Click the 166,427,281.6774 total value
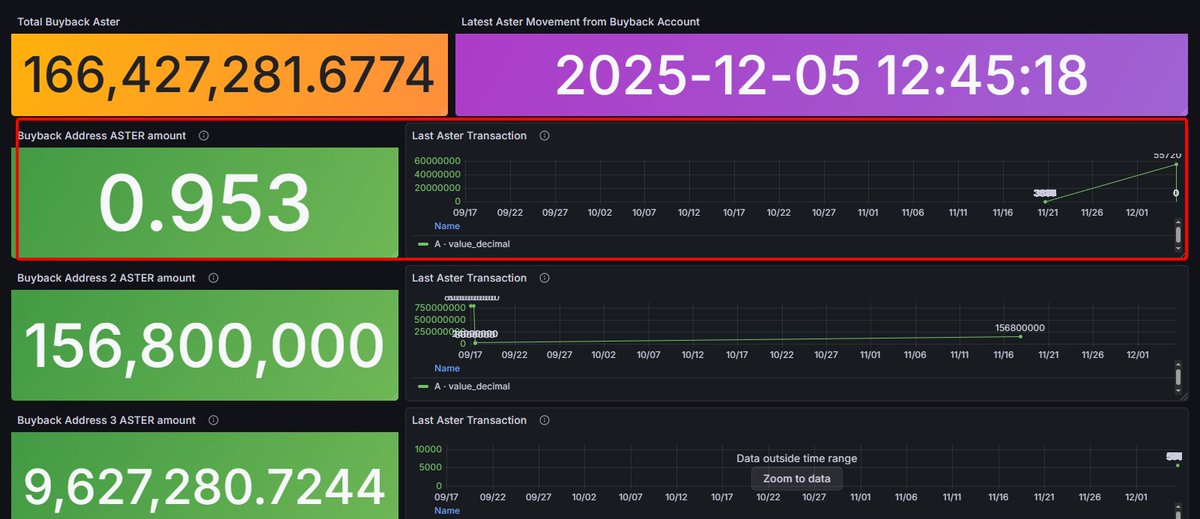The height and width of the screenshot is (519, 1200). coord(229,77)
